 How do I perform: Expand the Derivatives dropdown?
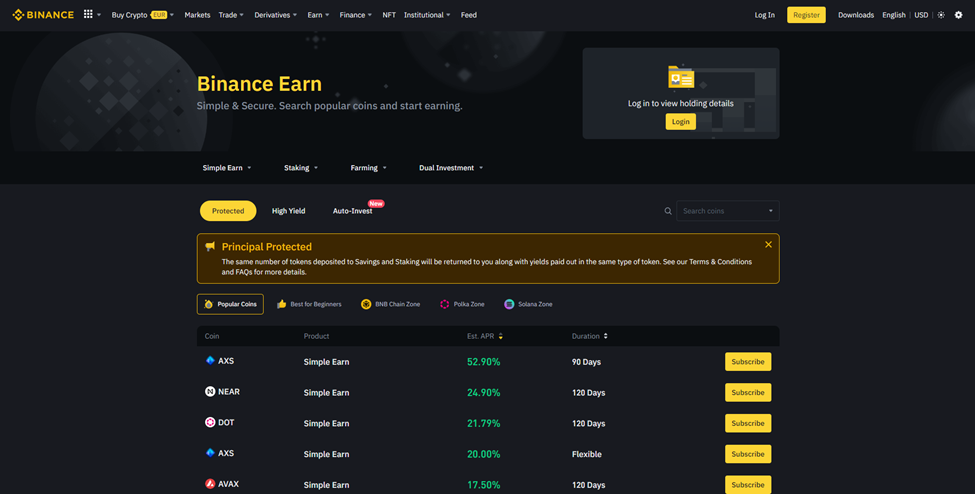click(x=275, y=15)
